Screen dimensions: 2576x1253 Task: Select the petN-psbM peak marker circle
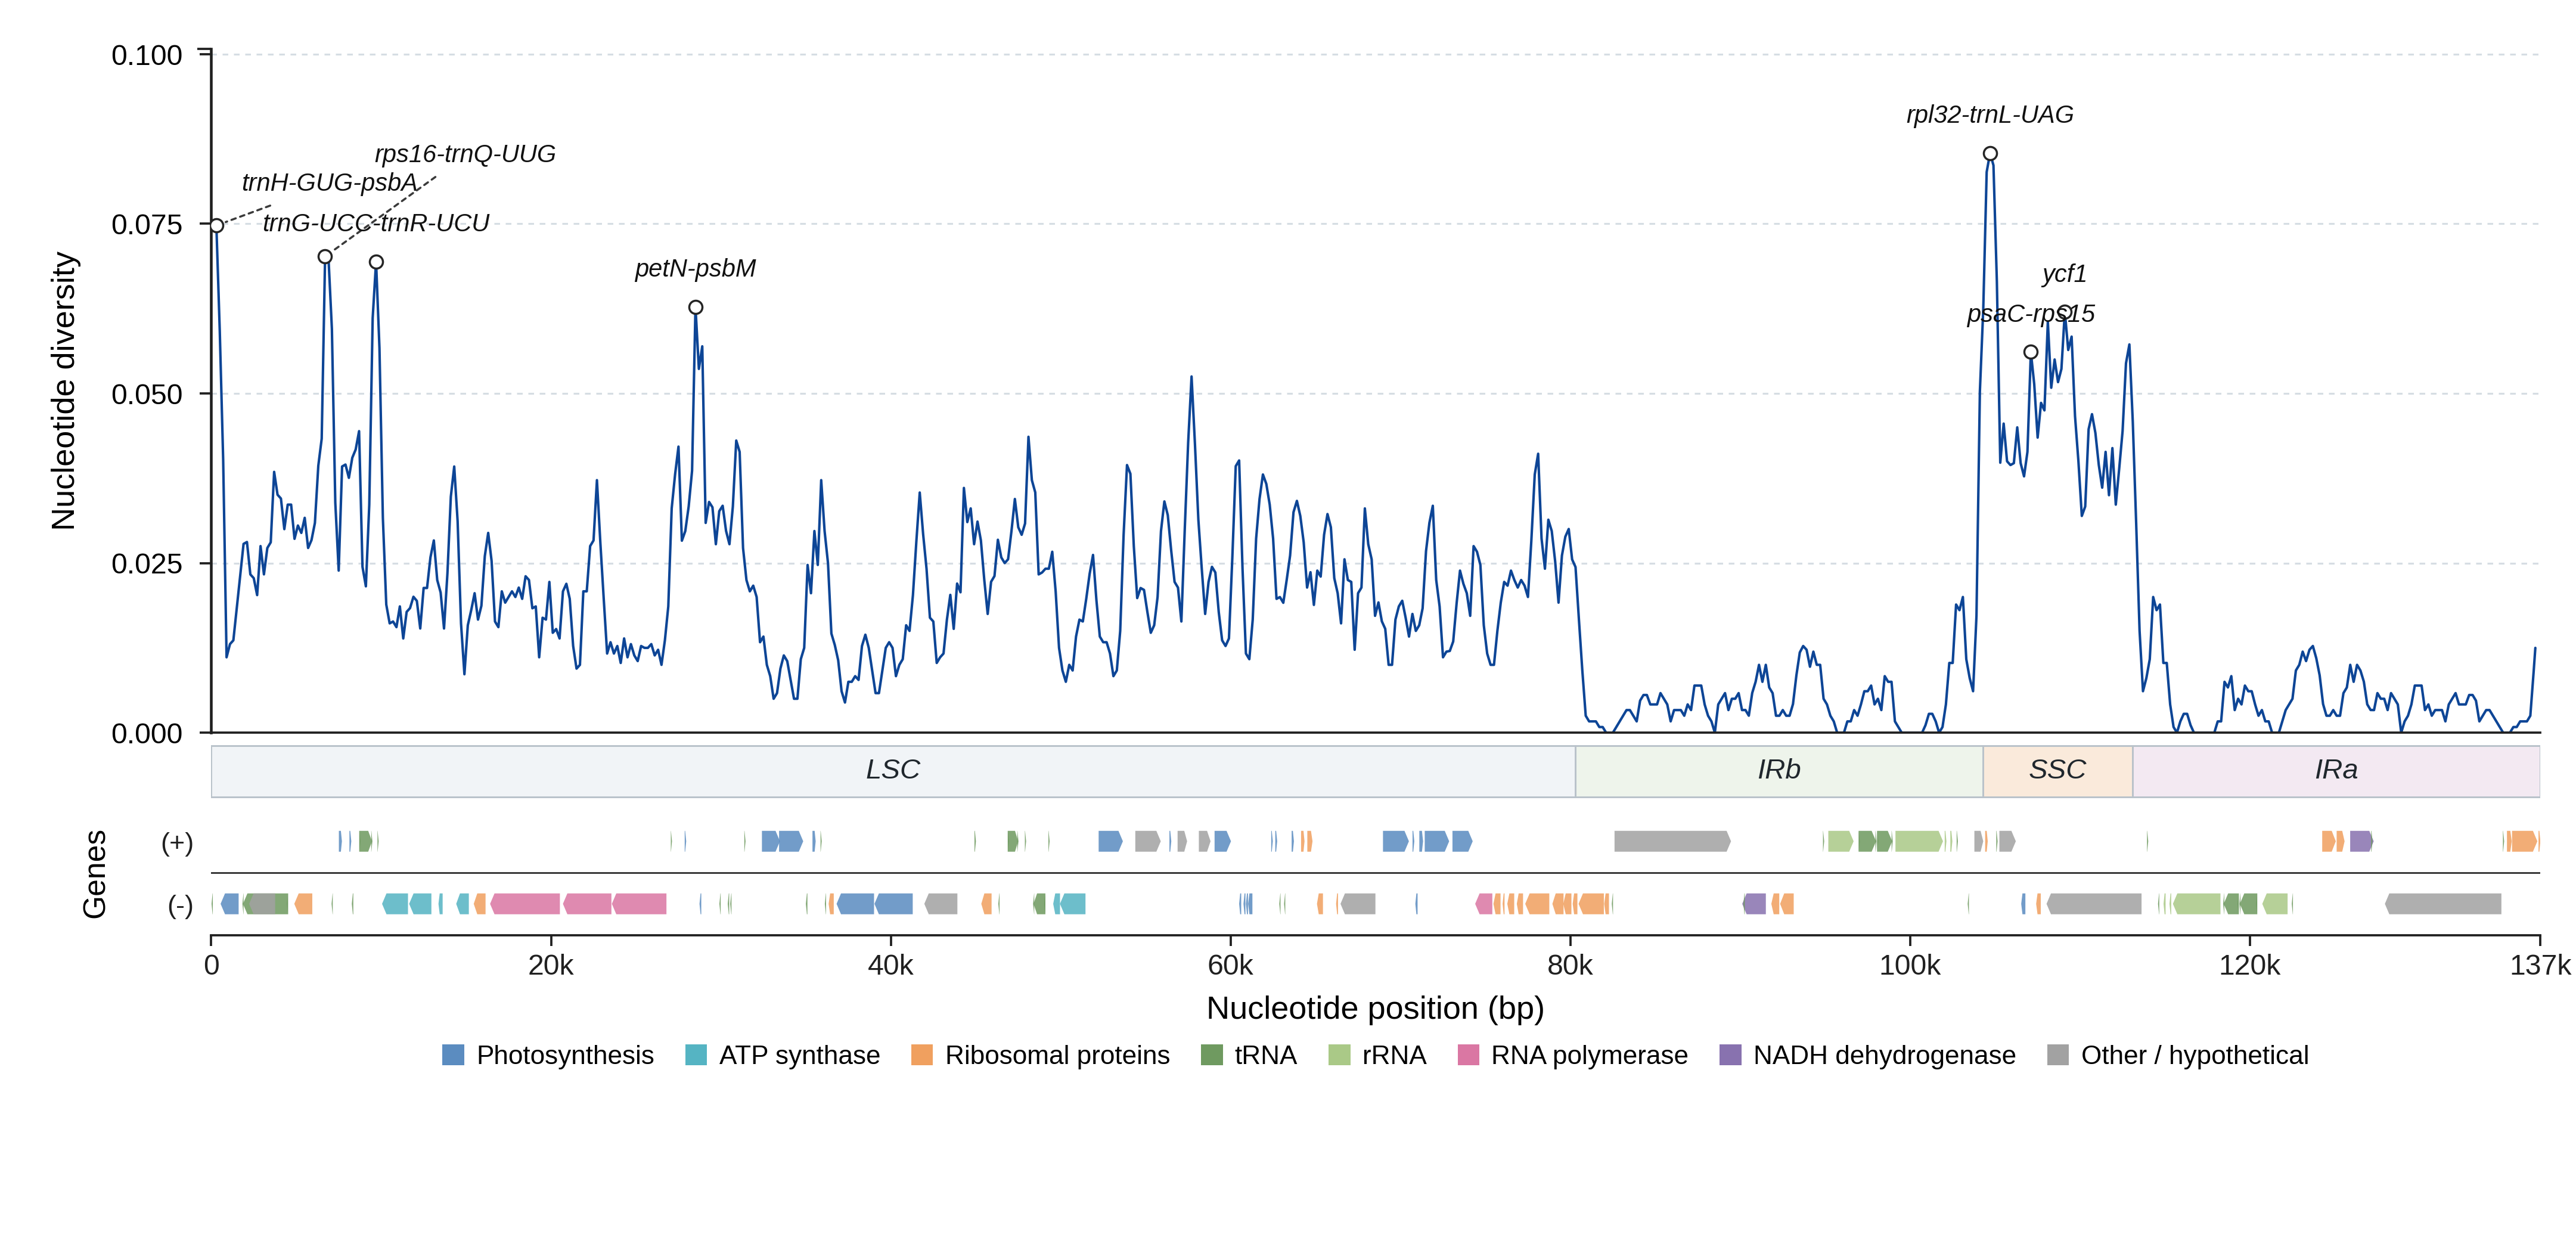tap(696, 308)
